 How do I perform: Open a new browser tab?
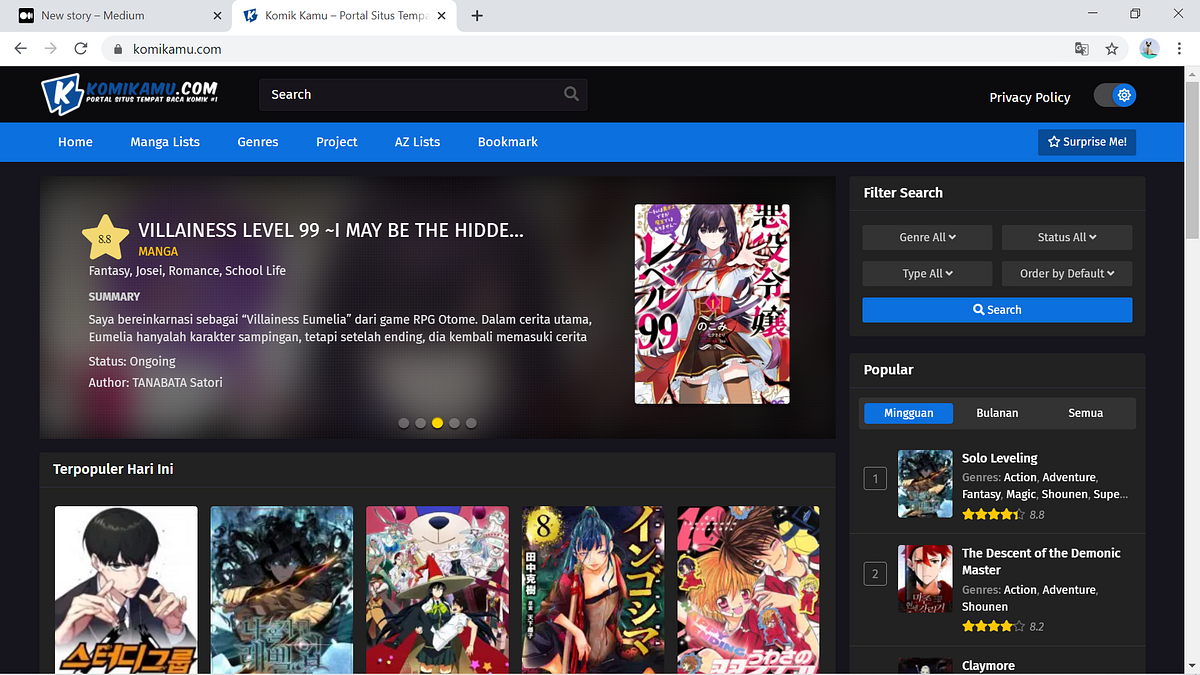(477, 15)
